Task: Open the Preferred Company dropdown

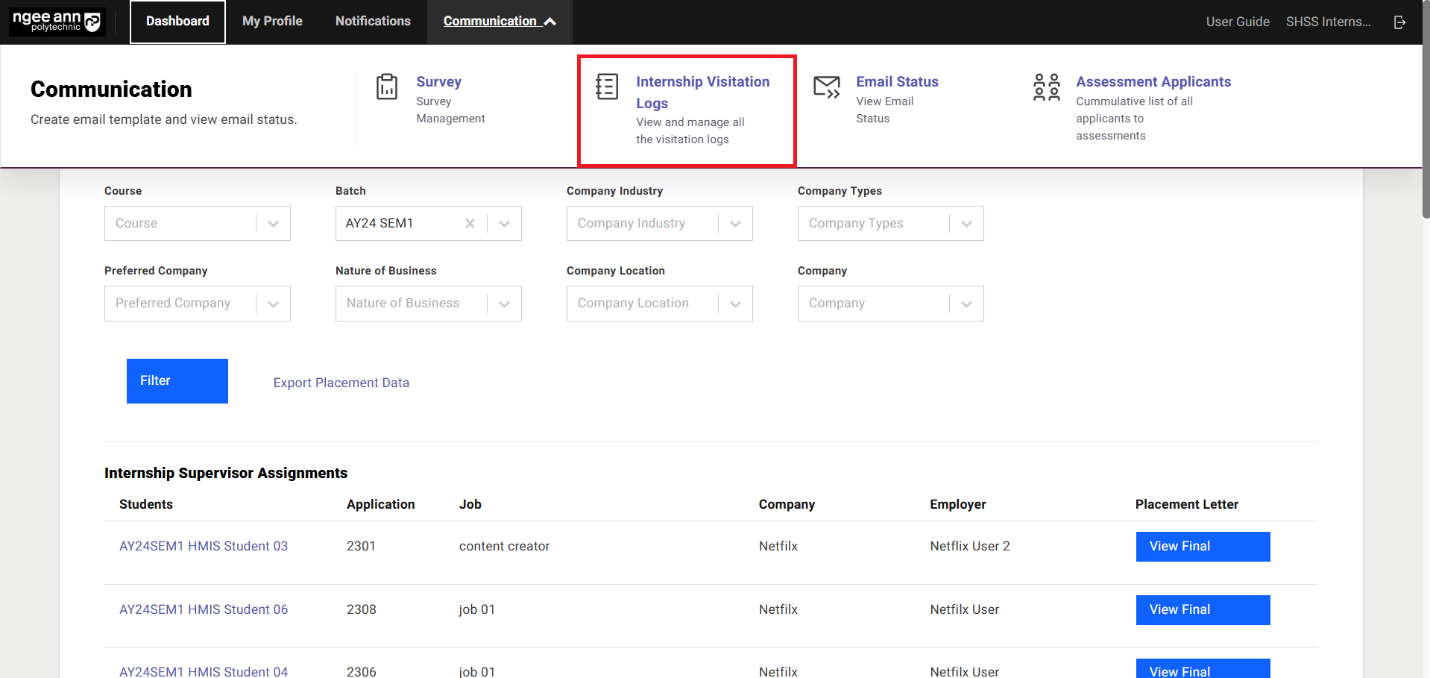Action: click(x=273, y=304)
